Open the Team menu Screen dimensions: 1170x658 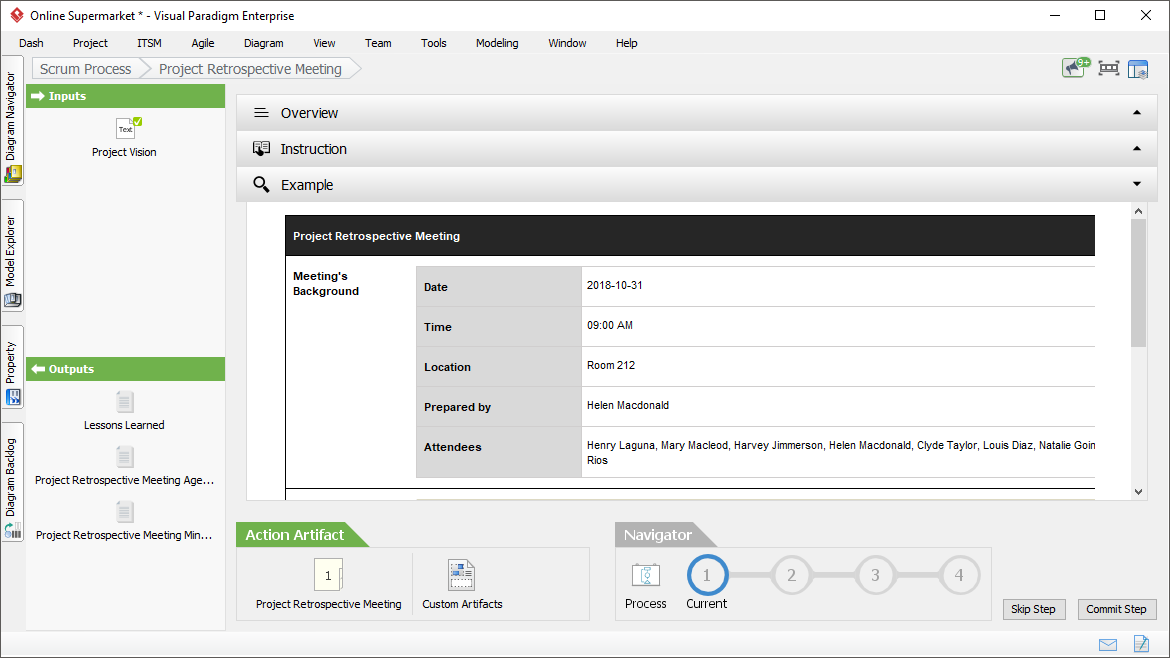pos(378,43)
